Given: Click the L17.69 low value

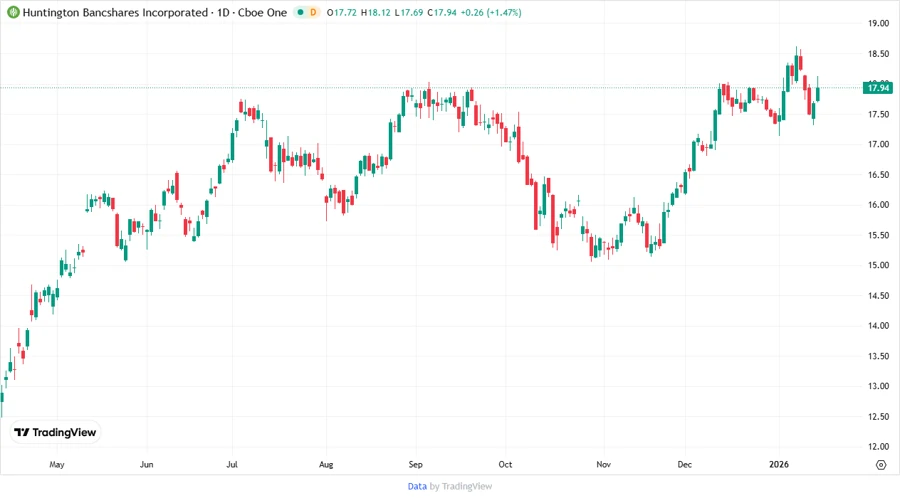Looking at the screenshot, I should point(409,13).
